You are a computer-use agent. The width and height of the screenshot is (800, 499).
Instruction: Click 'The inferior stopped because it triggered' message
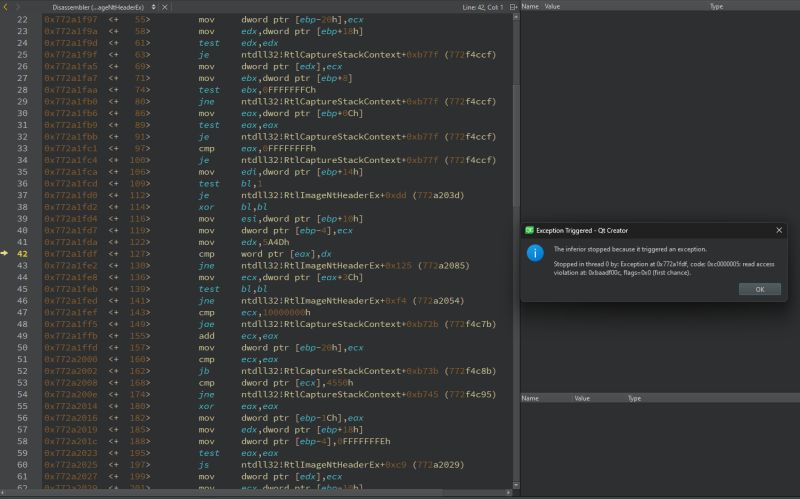pyautogui.click(x=630, y=249)
